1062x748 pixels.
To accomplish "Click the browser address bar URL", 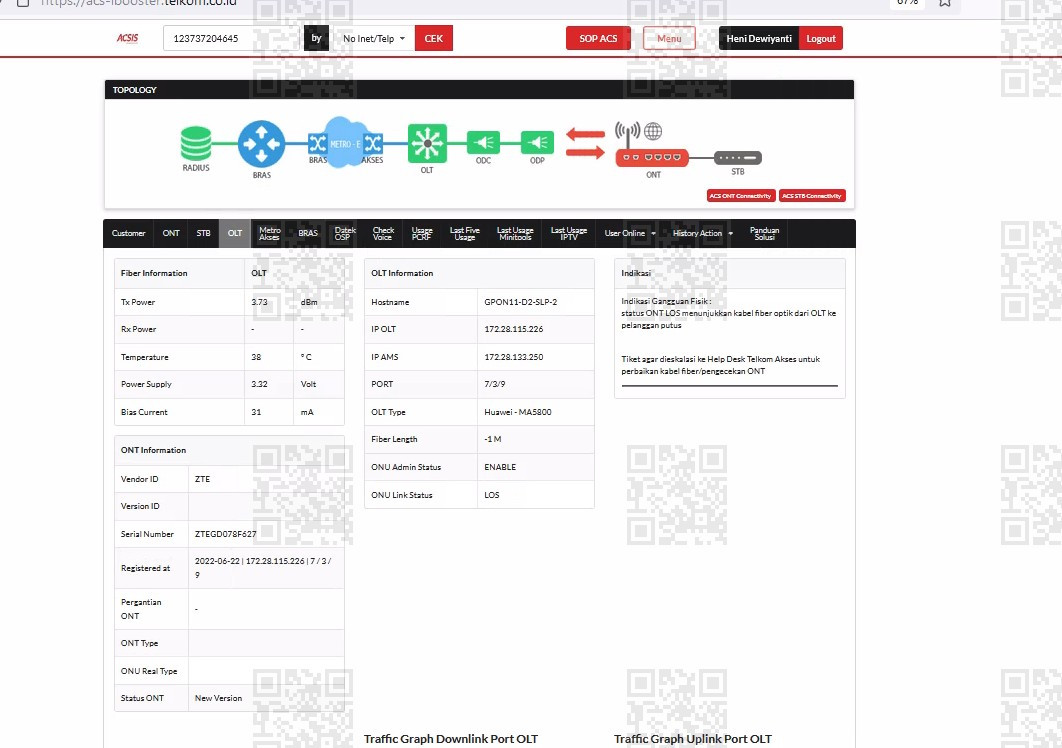I will [138, 3].
